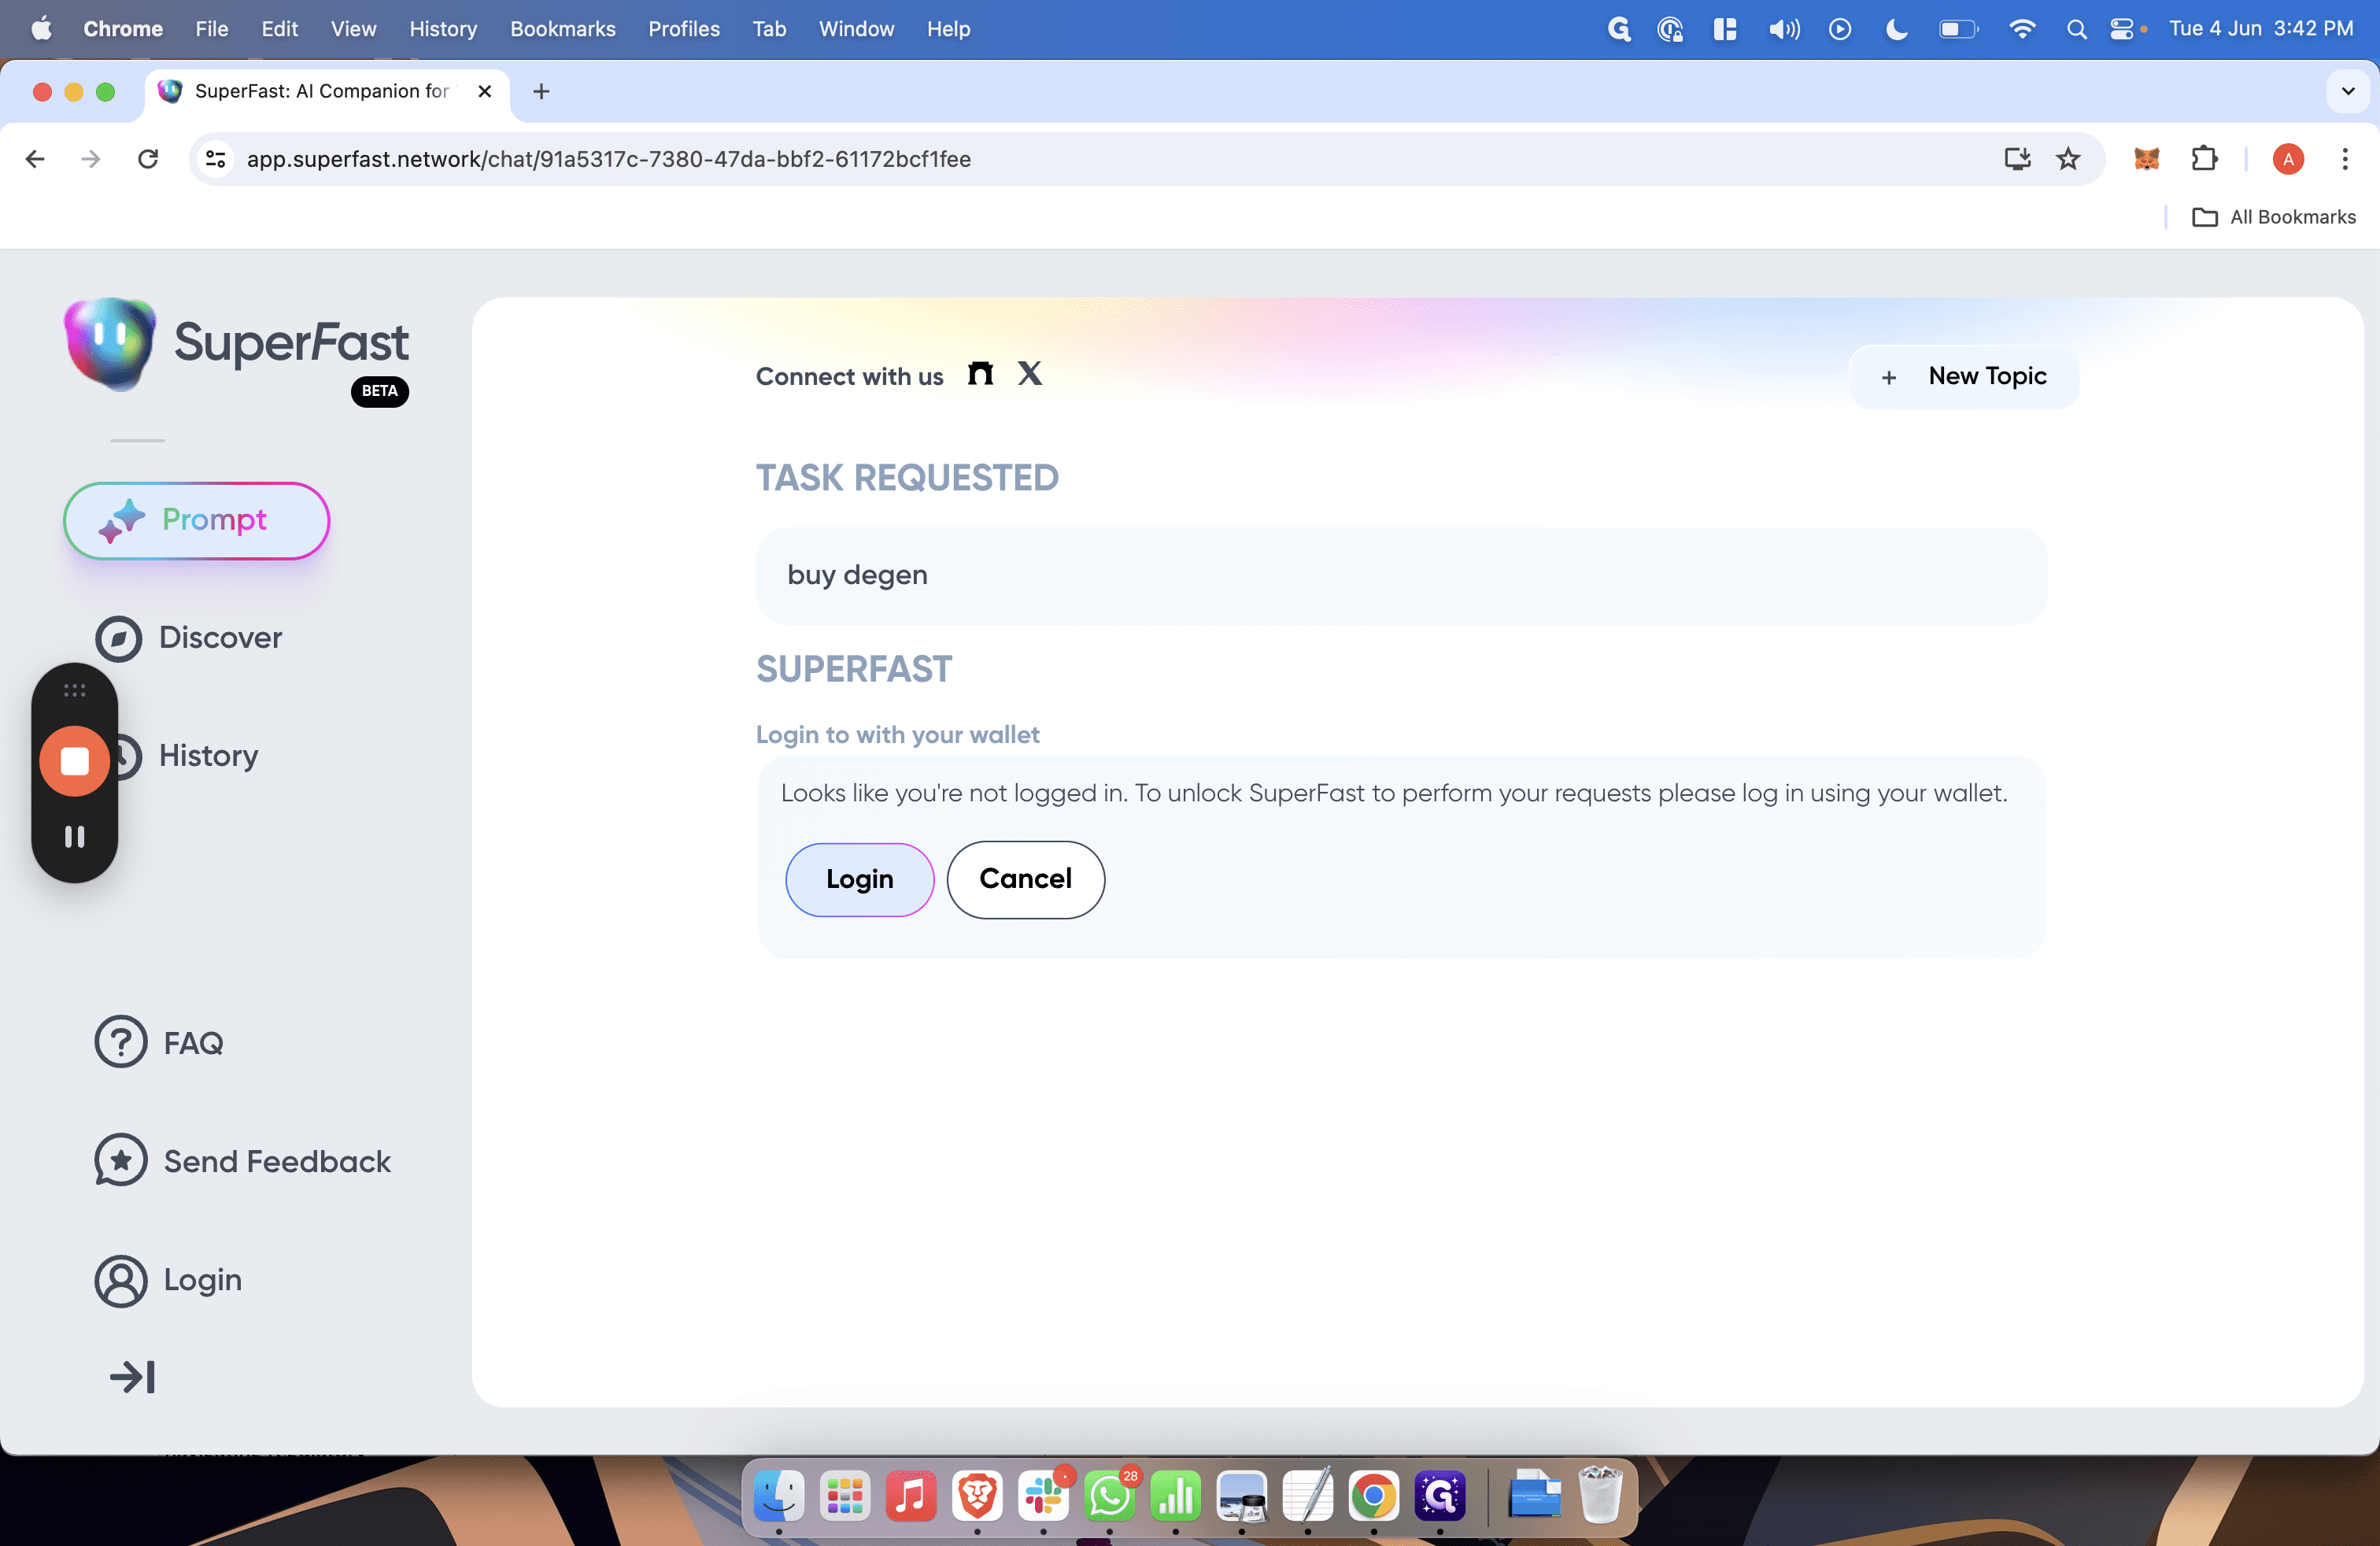Viewport: 2380px width, 1546px height.
Task: Open Finder in the Dock
Action: 778,1495
